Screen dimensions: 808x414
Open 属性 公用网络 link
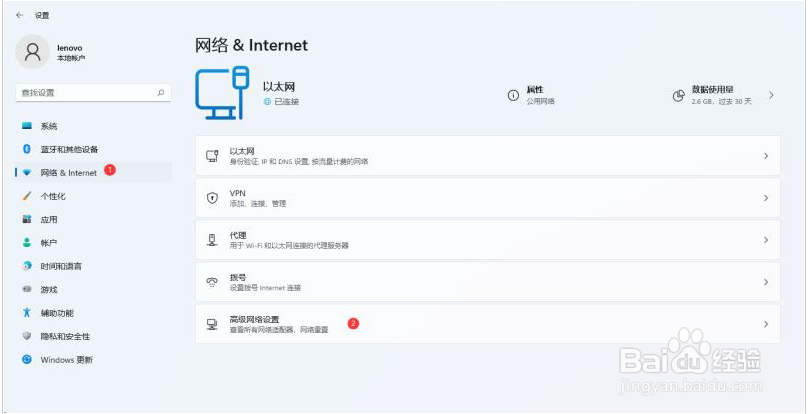[531, 95]
